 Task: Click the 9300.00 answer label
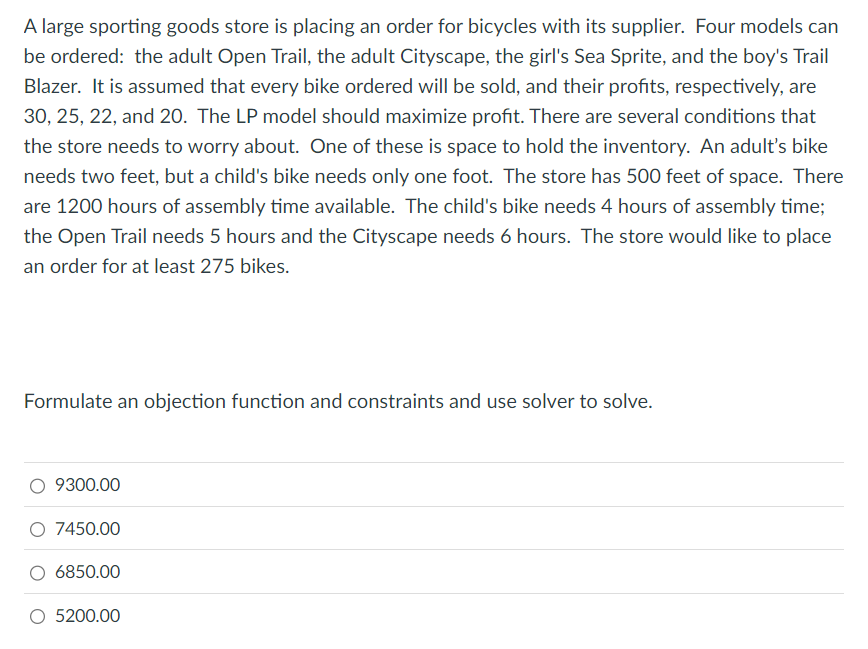click(89, 485)
